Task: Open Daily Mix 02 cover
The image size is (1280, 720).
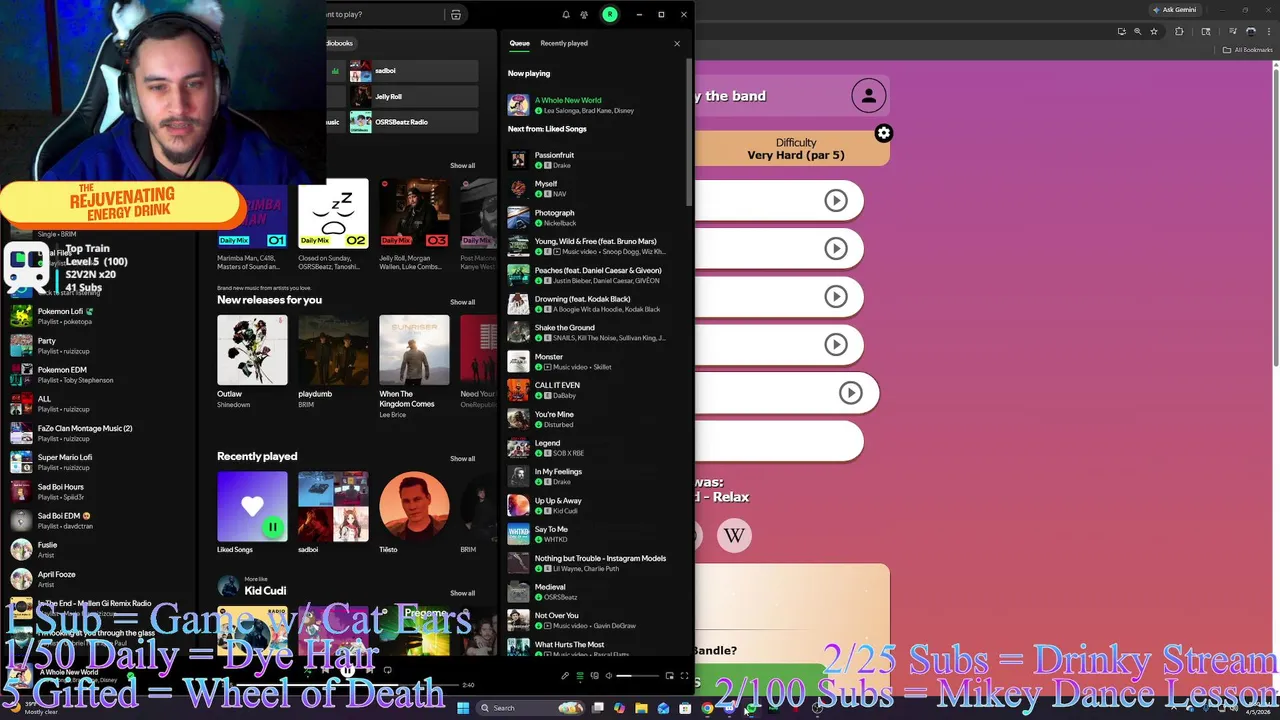Action: [333, 213]
